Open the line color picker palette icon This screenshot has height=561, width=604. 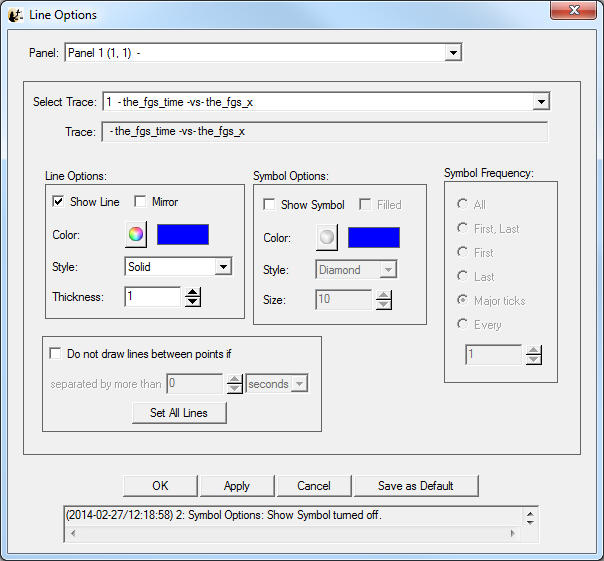point(136,235)
